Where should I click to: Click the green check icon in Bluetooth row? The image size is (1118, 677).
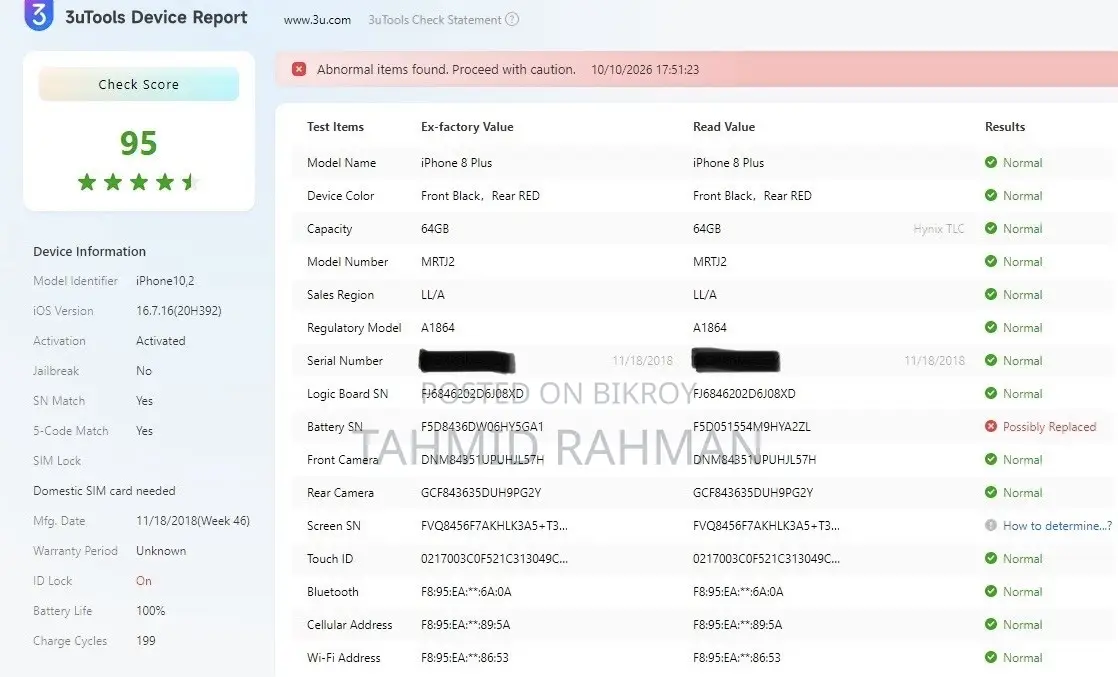pos(990,591)
